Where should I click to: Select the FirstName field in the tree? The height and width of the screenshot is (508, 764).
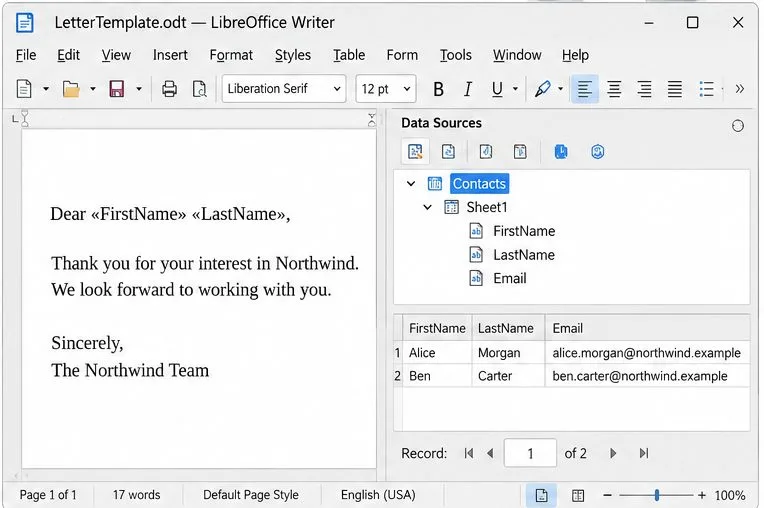point(524,231)
